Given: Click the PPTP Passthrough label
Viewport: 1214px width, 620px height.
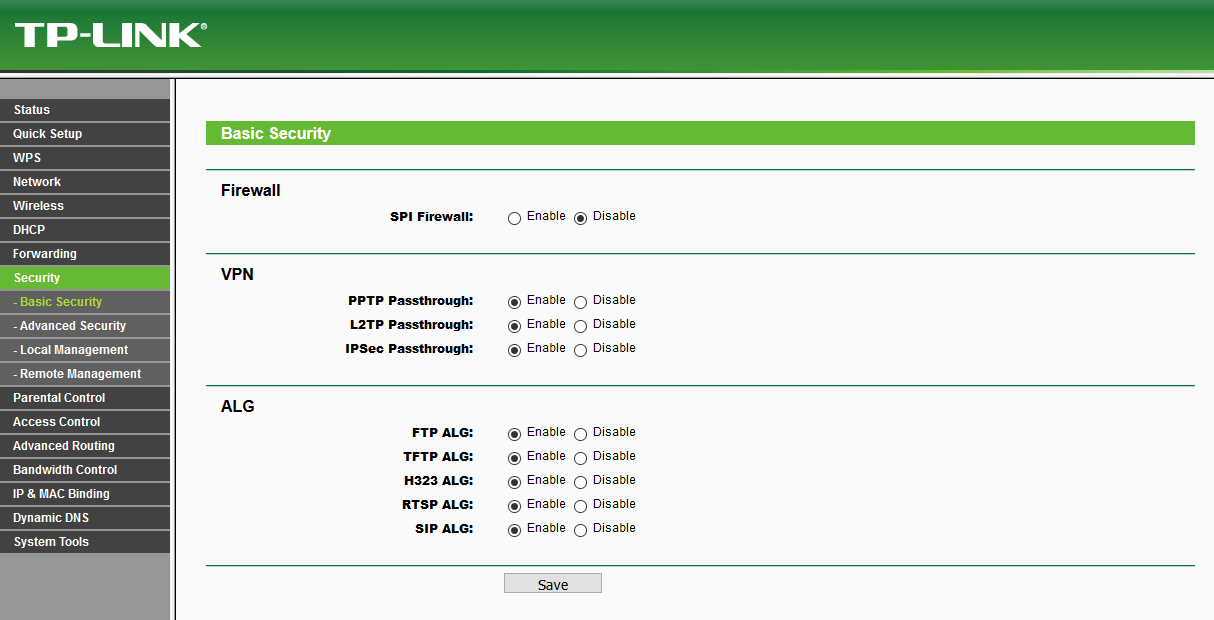Looking at the screenshot, I should click(x=410, y=300).
